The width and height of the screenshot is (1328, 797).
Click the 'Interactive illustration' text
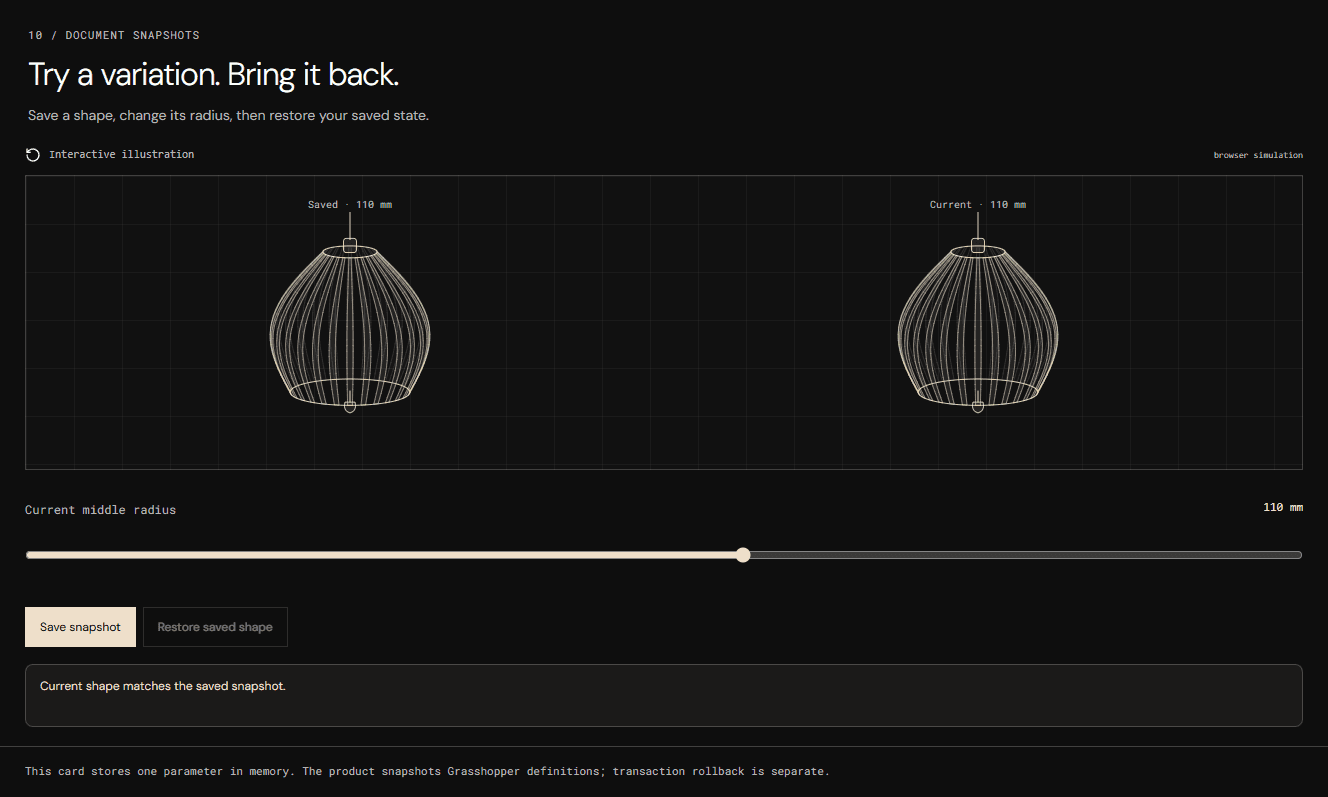pos(122,155)
